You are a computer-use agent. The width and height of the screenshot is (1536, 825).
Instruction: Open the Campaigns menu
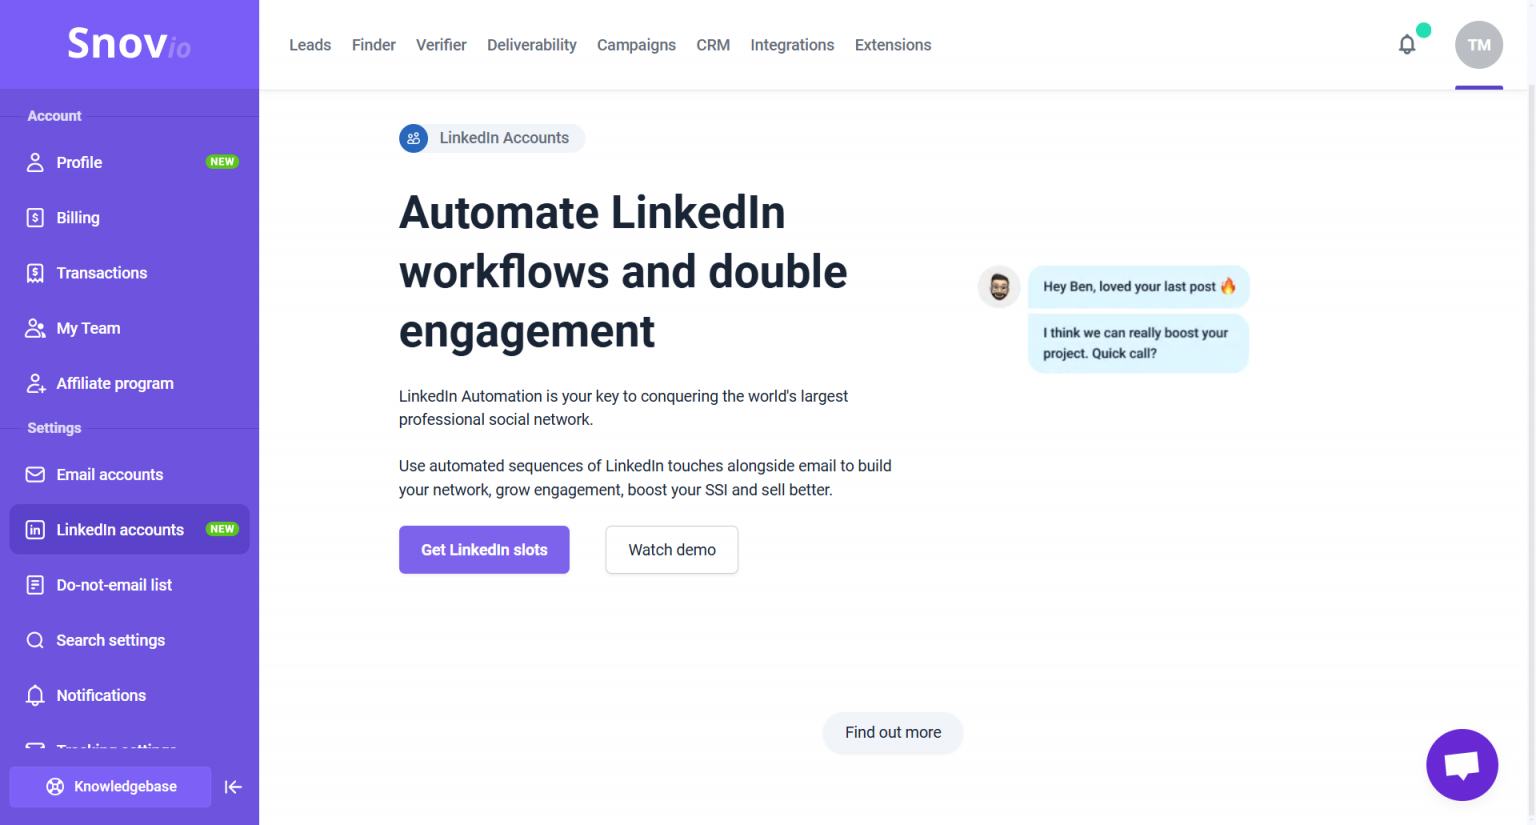click(x=636, y=45)
